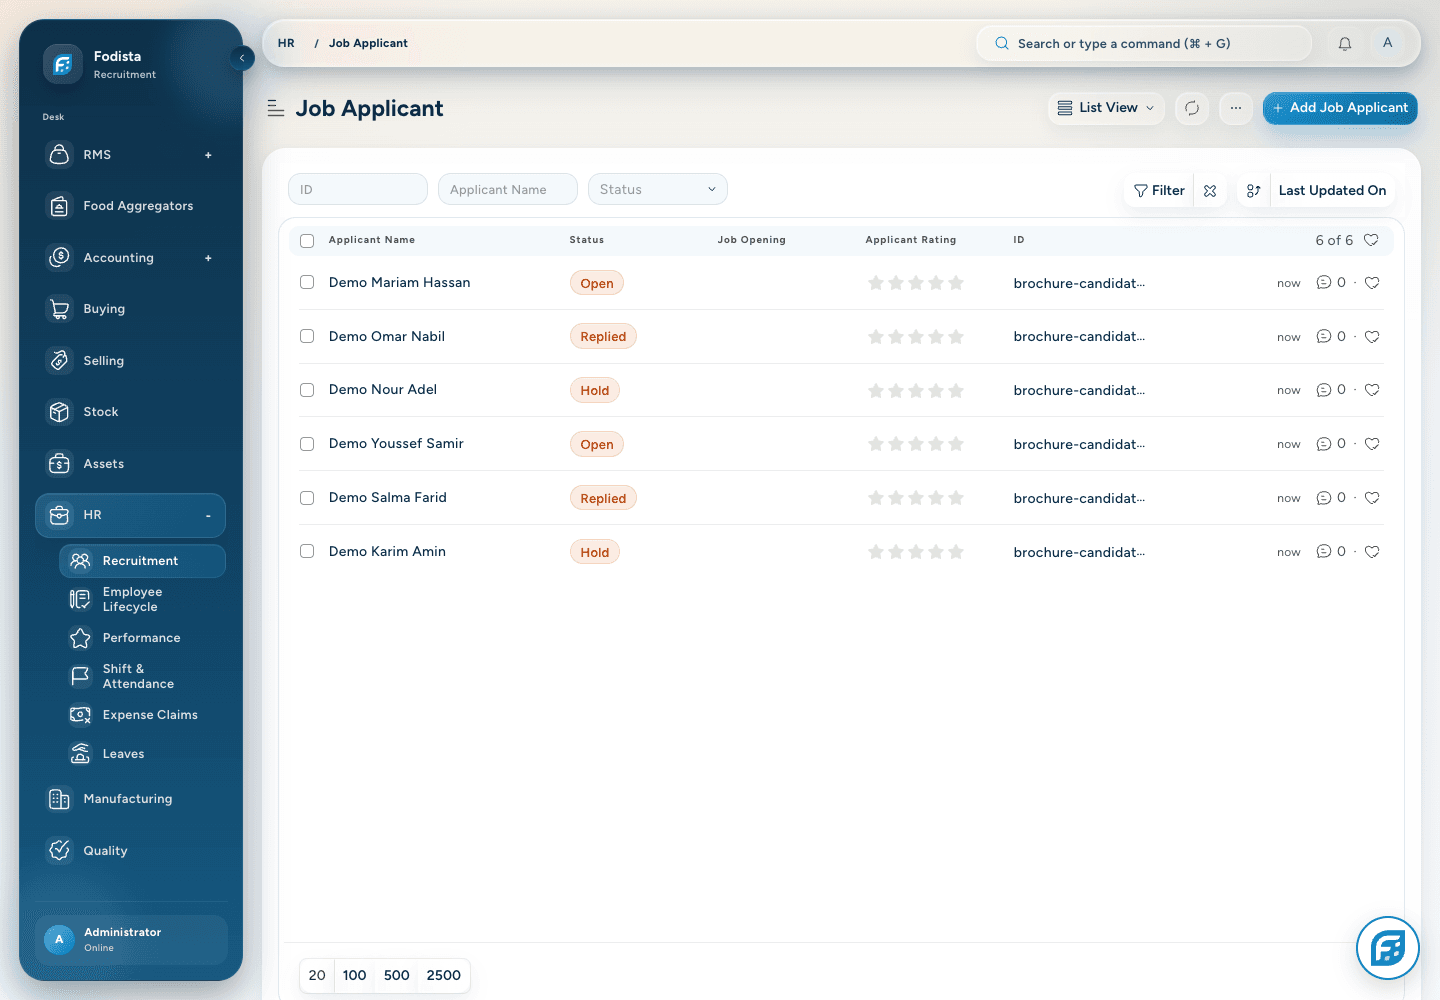Open Manufacturing module icon

point(60,799)
